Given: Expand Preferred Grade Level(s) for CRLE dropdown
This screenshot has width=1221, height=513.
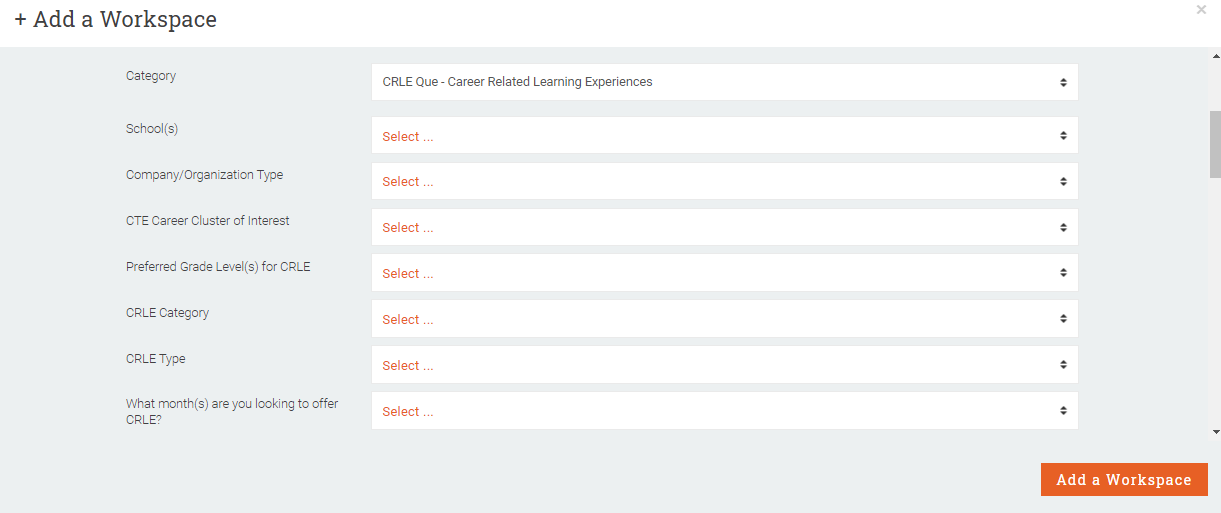Looking at the screenshot, I should 724,274.
